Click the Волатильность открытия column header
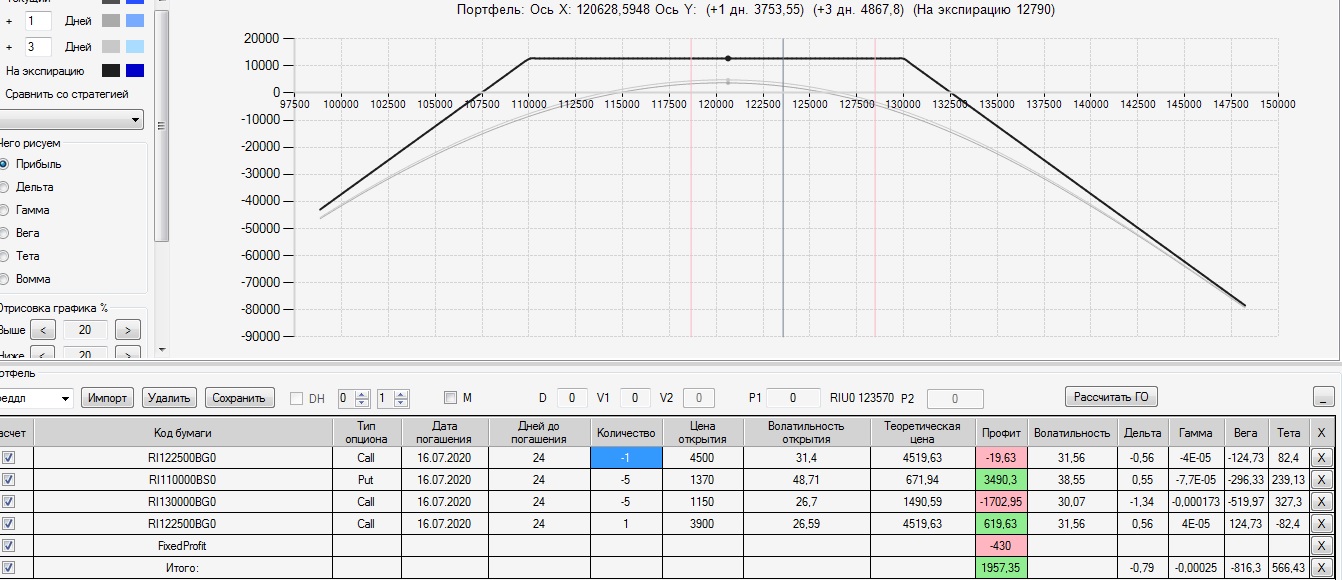Viewport: 1342px width, 580px height. pyautogui.click(x=805, y=432)
